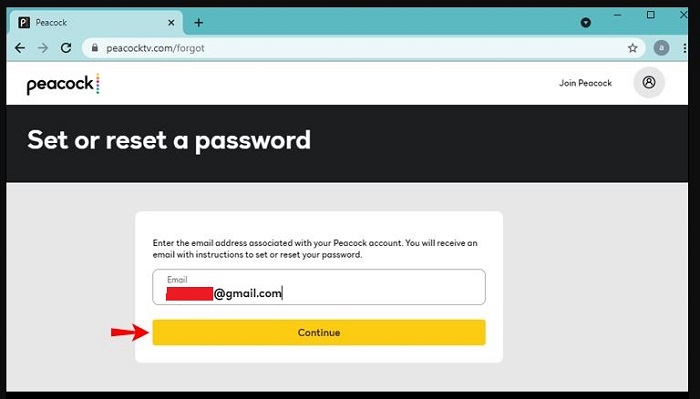The height and width of the screenshot is (399, 700).
Task: View site info via the padlock icon
Action: (94, 47)
